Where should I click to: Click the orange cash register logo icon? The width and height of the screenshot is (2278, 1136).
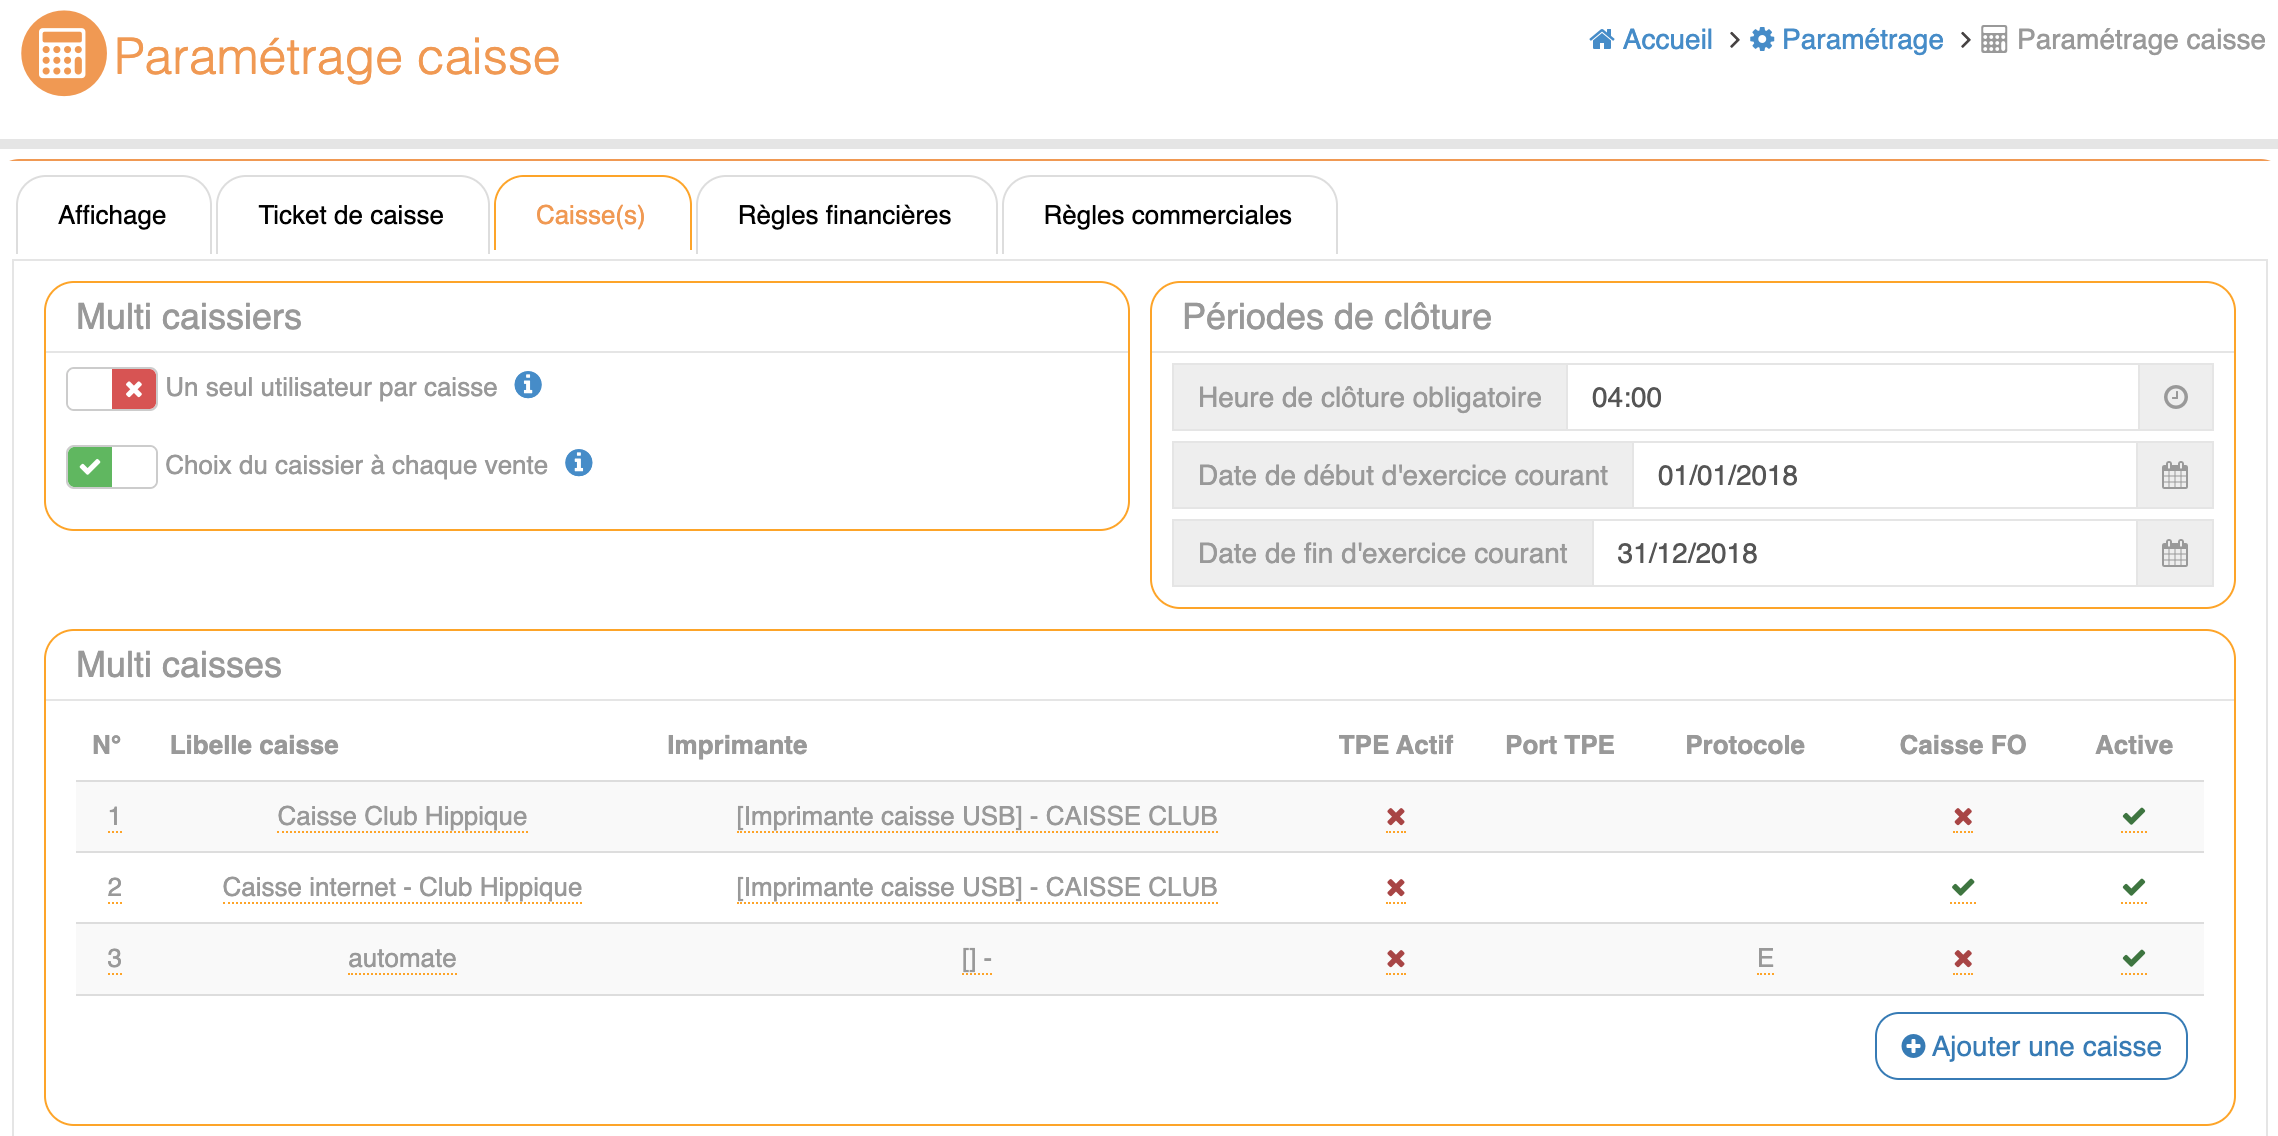[x=63, y=54]
